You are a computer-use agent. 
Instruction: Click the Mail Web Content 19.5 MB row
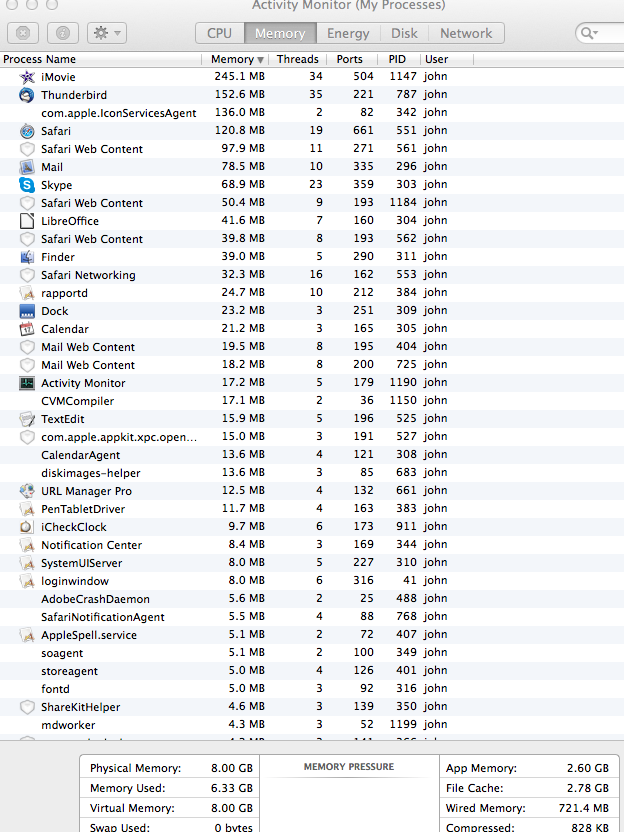coord(312,347)
